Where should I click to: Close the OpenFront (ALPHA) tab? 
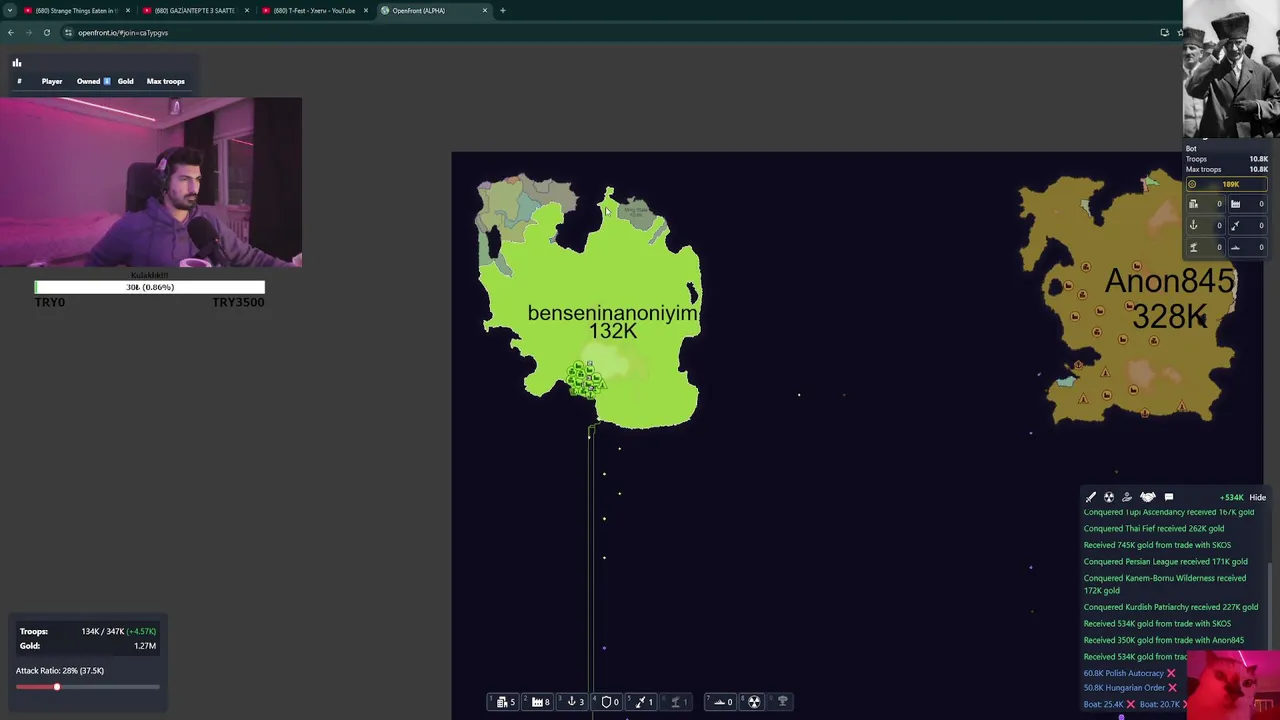pos(485,10)
